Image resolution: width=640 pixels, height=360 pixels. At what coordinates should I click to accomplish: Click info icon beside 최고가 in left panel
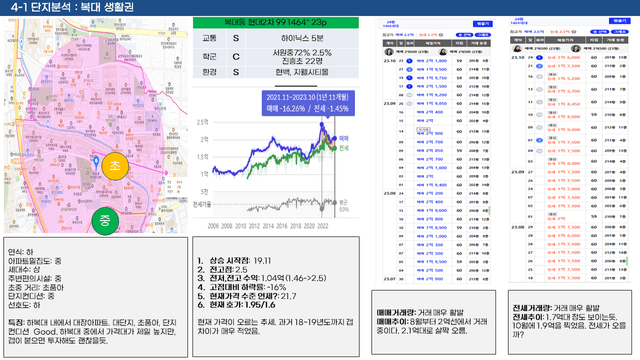pos(441,35)
